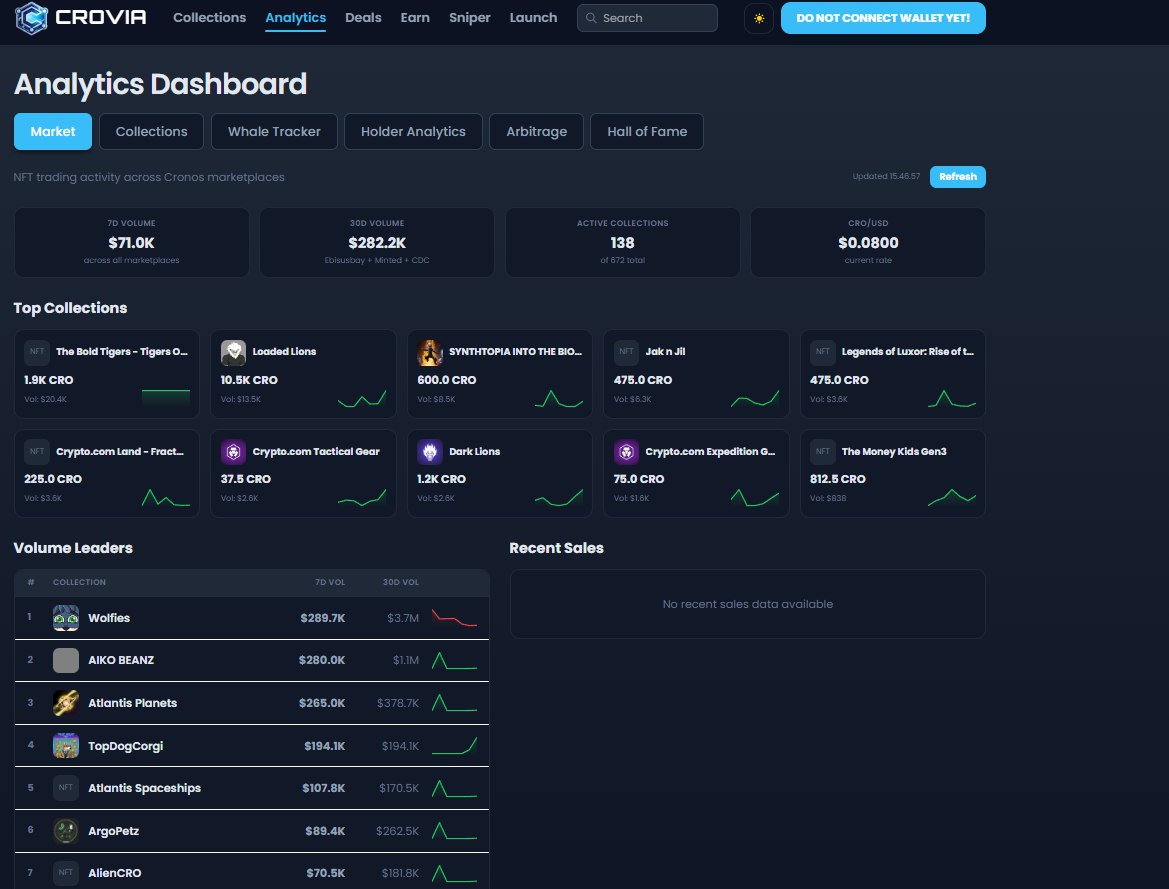The width and height of the screenshot is (1169, 889).
Task: Open Sniper in top navigation
Action: point(470,17)
